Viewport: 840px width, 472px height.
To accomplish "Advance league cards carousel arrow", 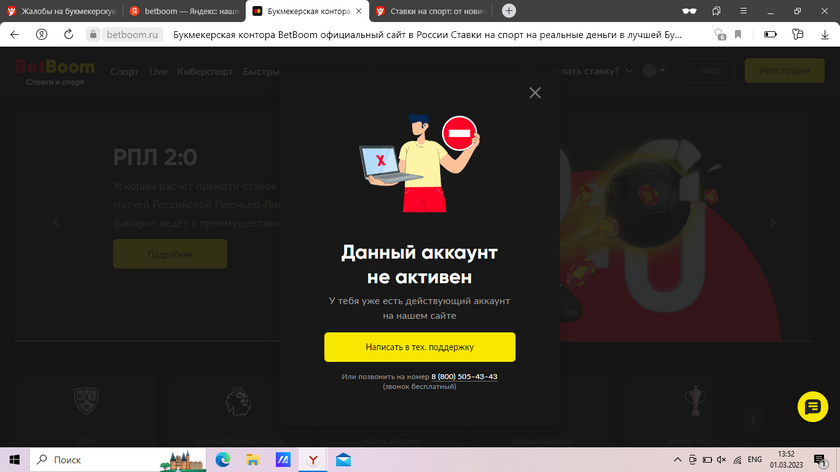I will [x=753, y=419].
